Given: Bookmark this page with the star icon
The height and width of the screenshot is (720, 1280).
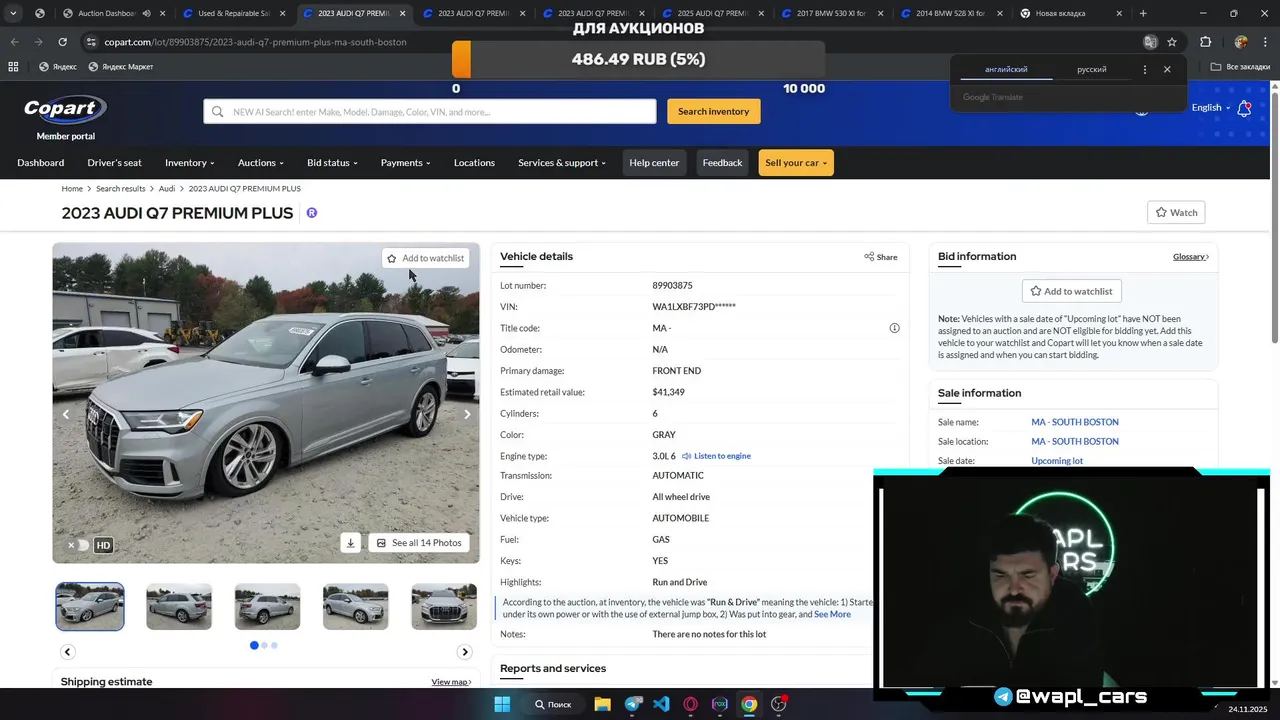Looking at the screenshot, I should point(1172,42).
